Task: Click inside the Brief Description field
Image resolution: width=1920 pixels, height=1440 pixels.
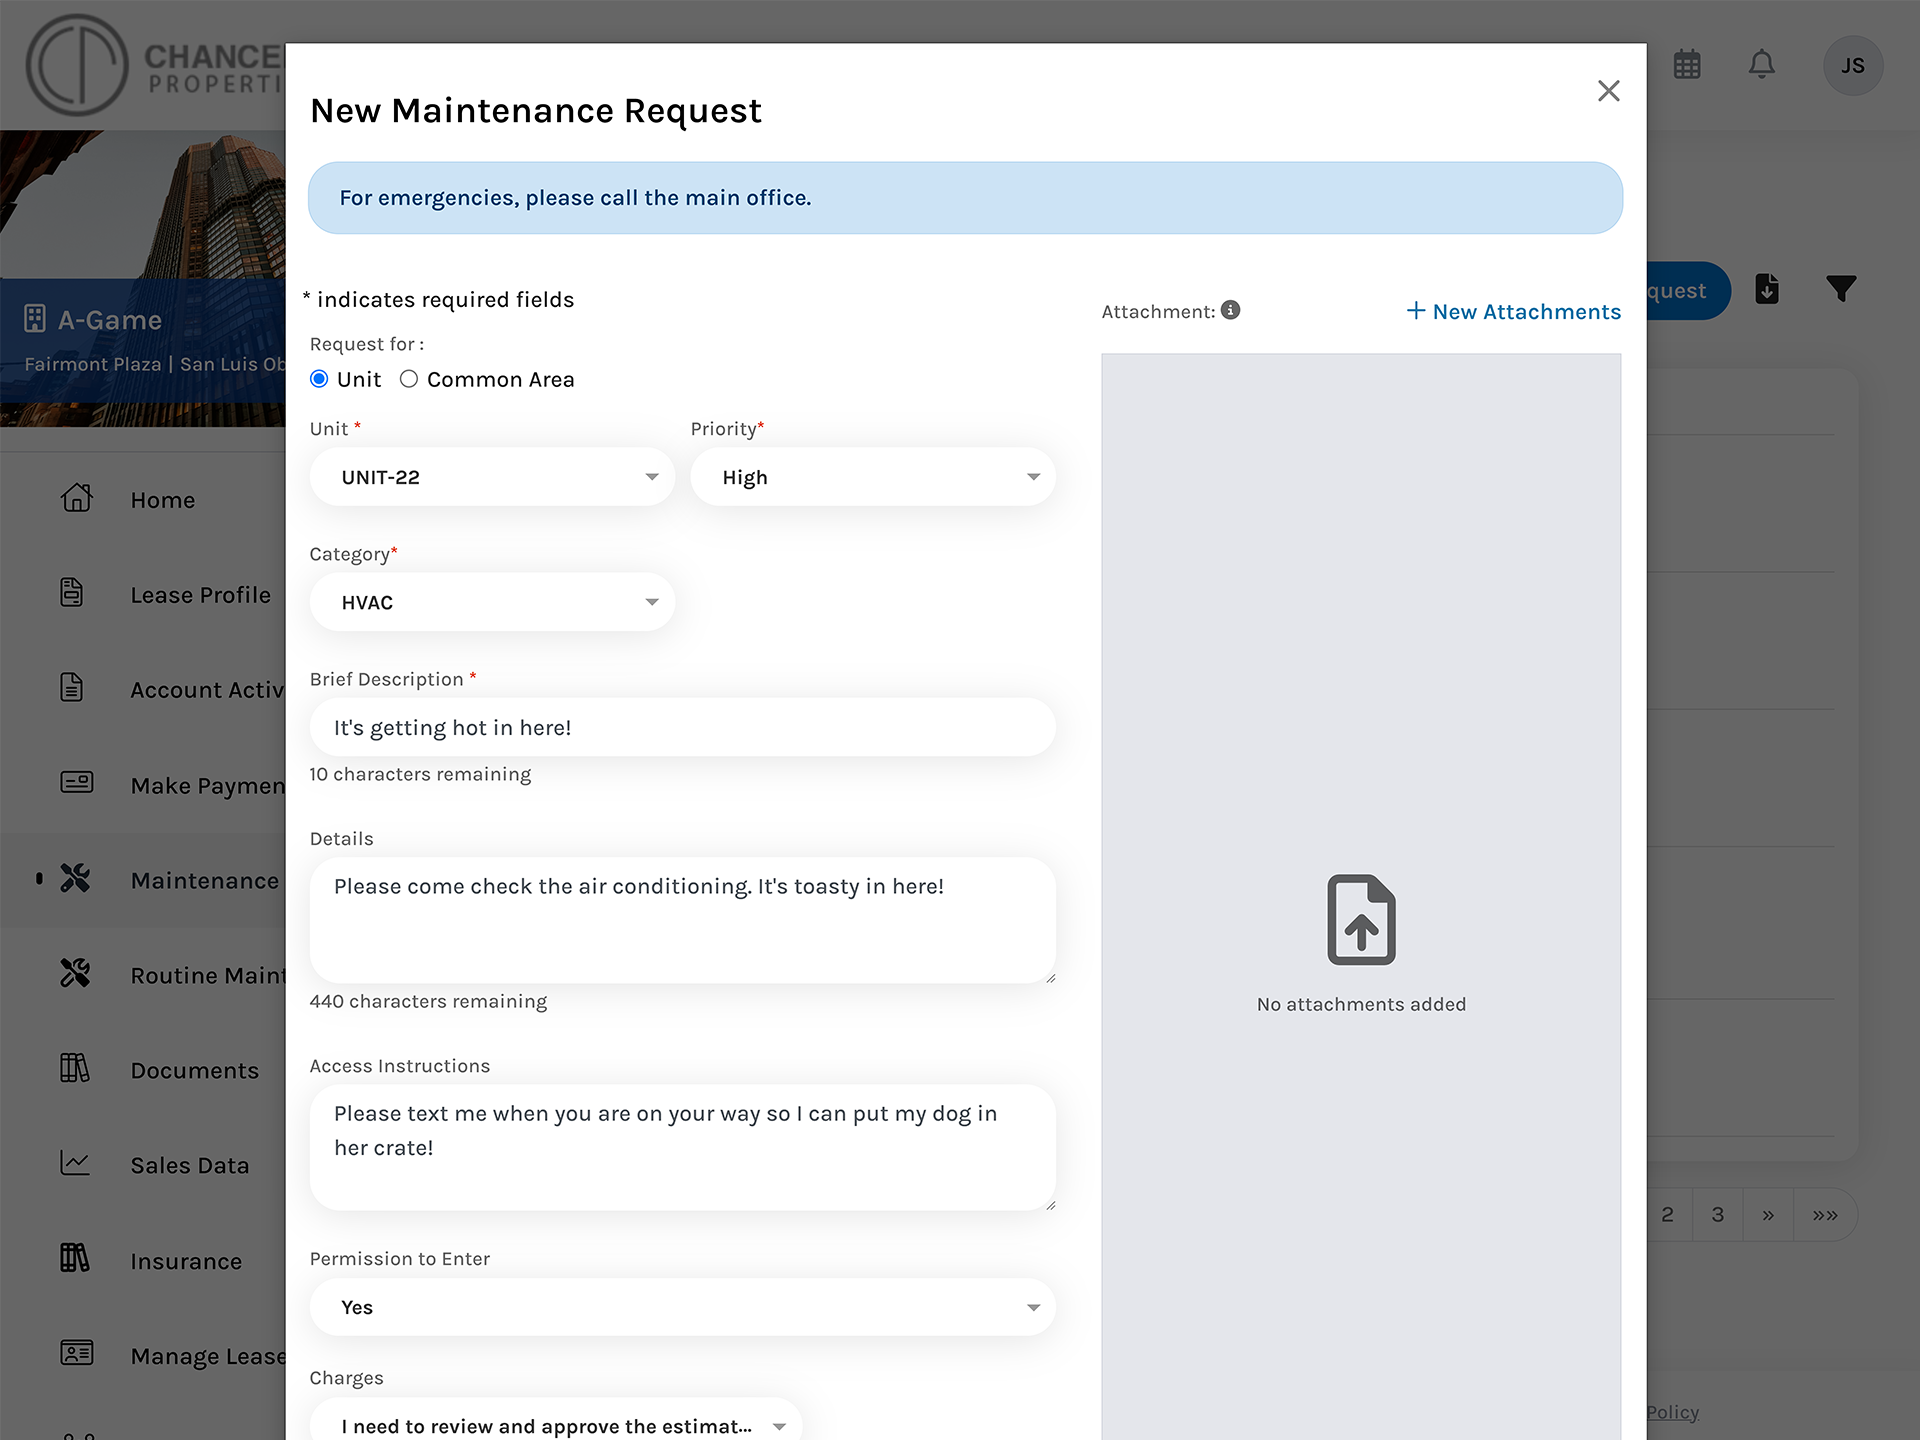Action: (x=683, y=727)
